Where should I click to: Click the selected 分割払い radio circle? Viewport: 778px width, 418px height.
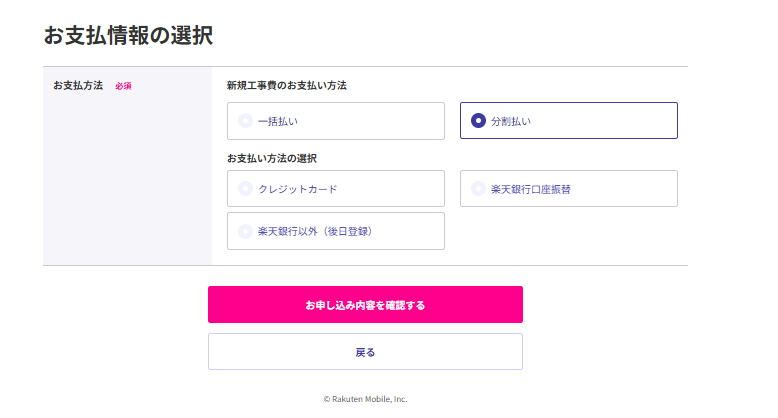click(478, 121)
